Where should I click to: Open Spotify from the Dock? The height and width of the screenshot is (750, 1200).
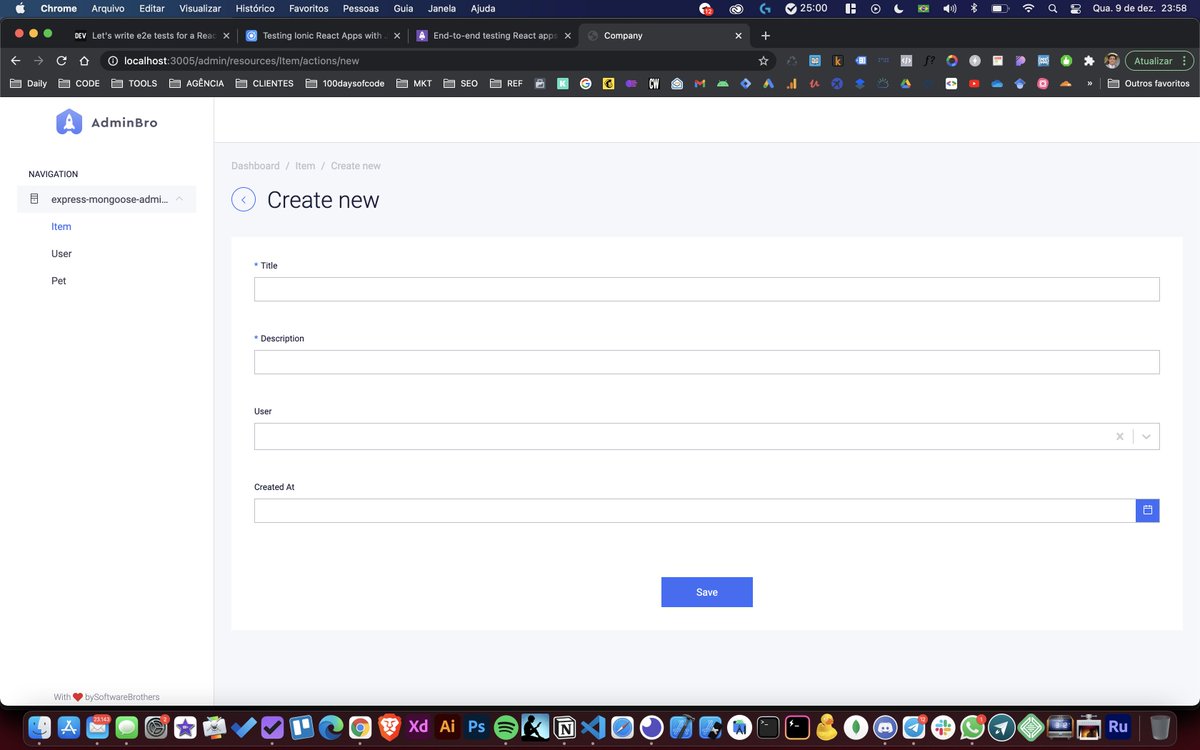click(x=506, y=727)
